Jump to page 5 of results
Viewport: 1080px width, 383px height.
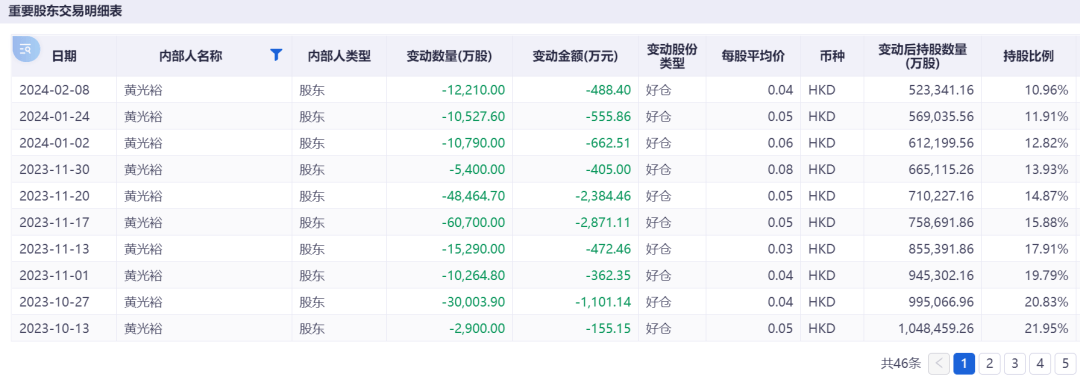tap(1066, 363)
